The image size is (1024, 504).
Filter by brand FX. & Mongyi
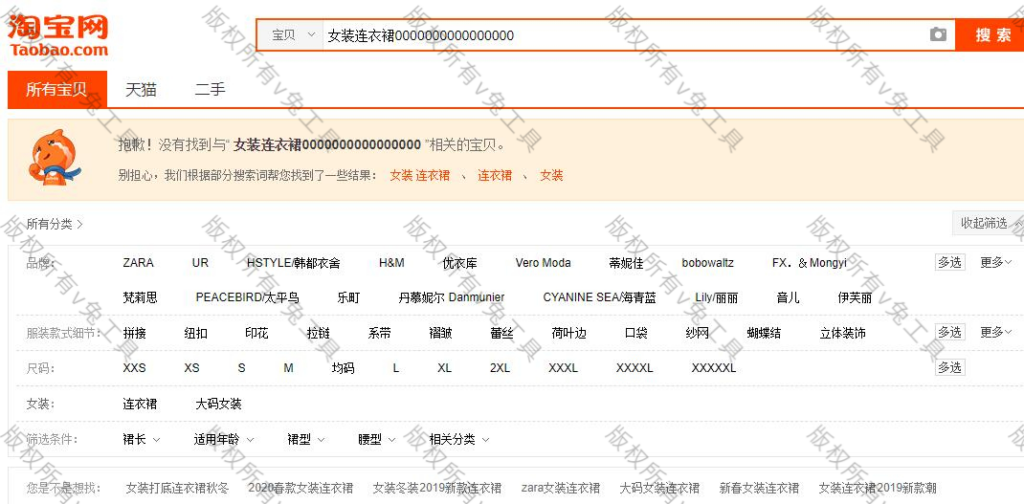pyautogui.click(x=809, y=262)
